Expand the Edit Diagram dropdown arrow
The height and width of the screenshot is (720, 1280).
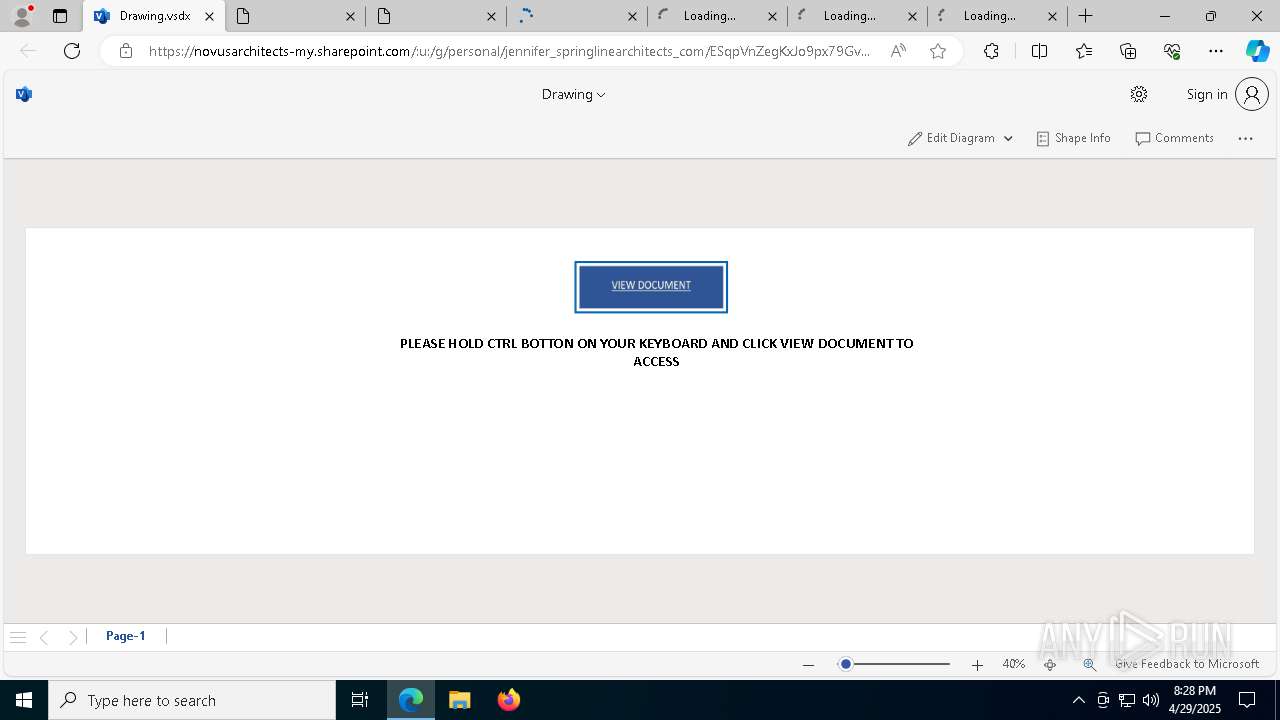[1008, 139]
